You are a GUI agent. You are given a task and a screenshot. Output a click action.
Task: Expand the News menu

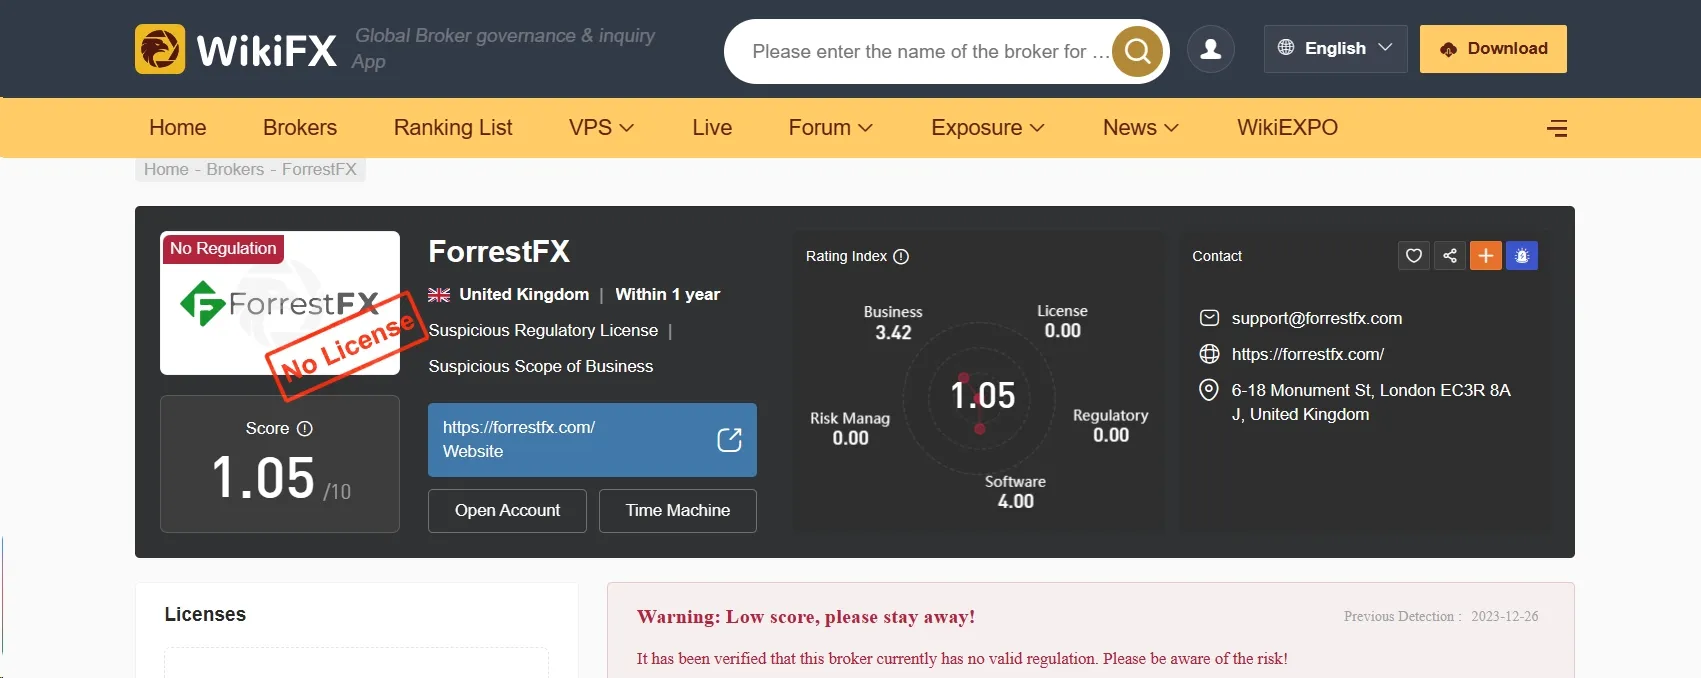pyautogui.click(x=1141, y=128)
